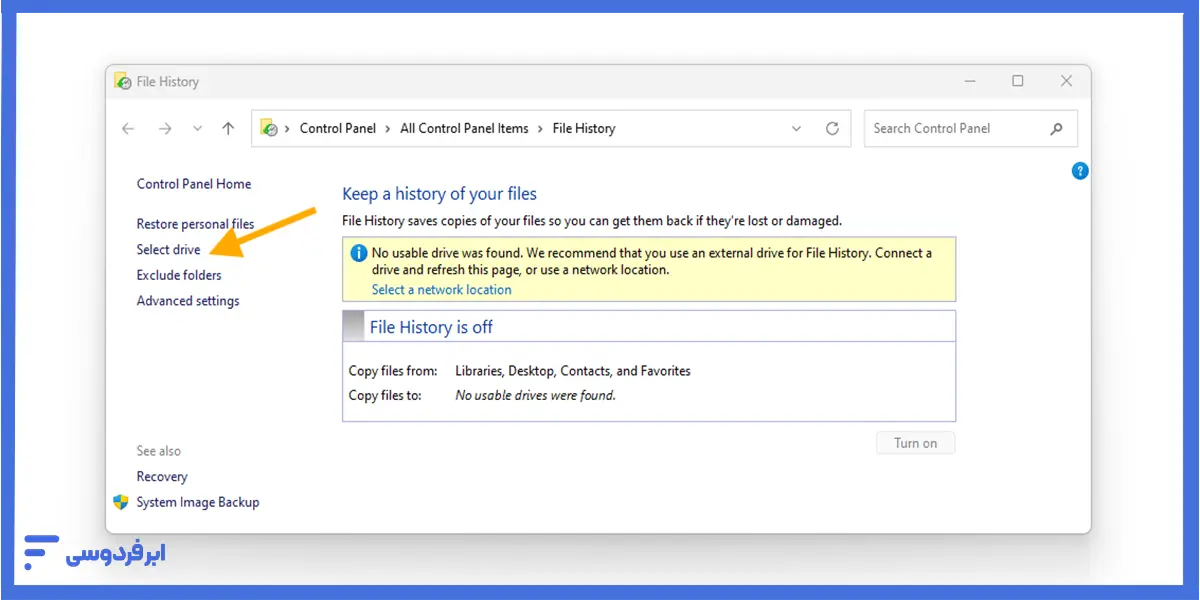Click Select a network location link

tap(441, 290)
